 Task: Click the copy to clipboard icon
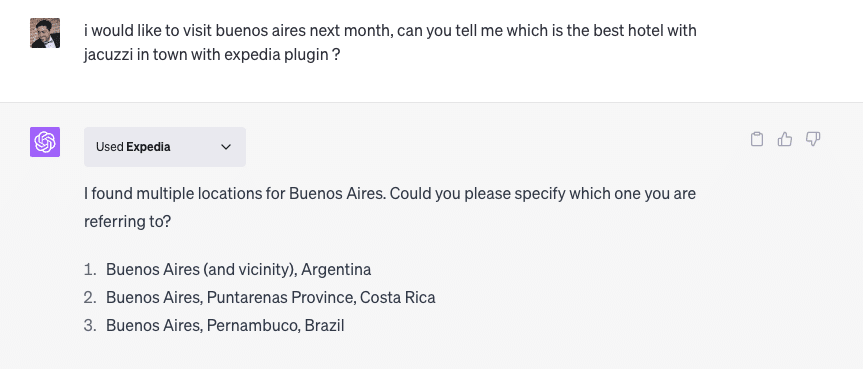(x=757, y=139)
